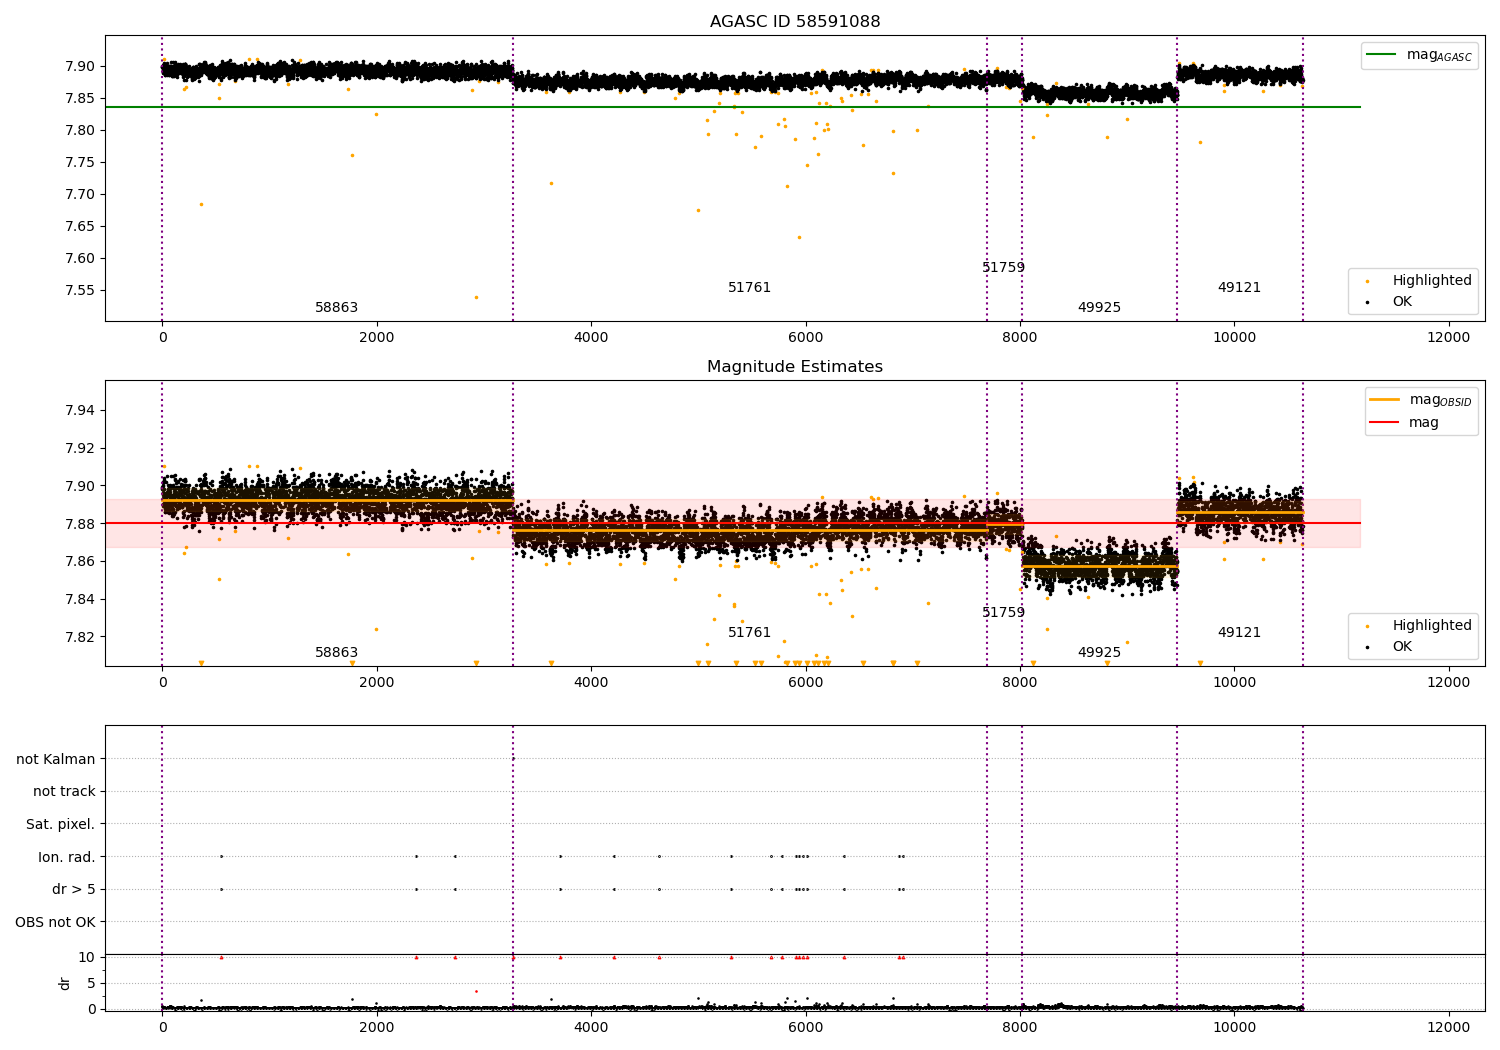Click x-axis tick 4000 in the top plot

[591, 338]
